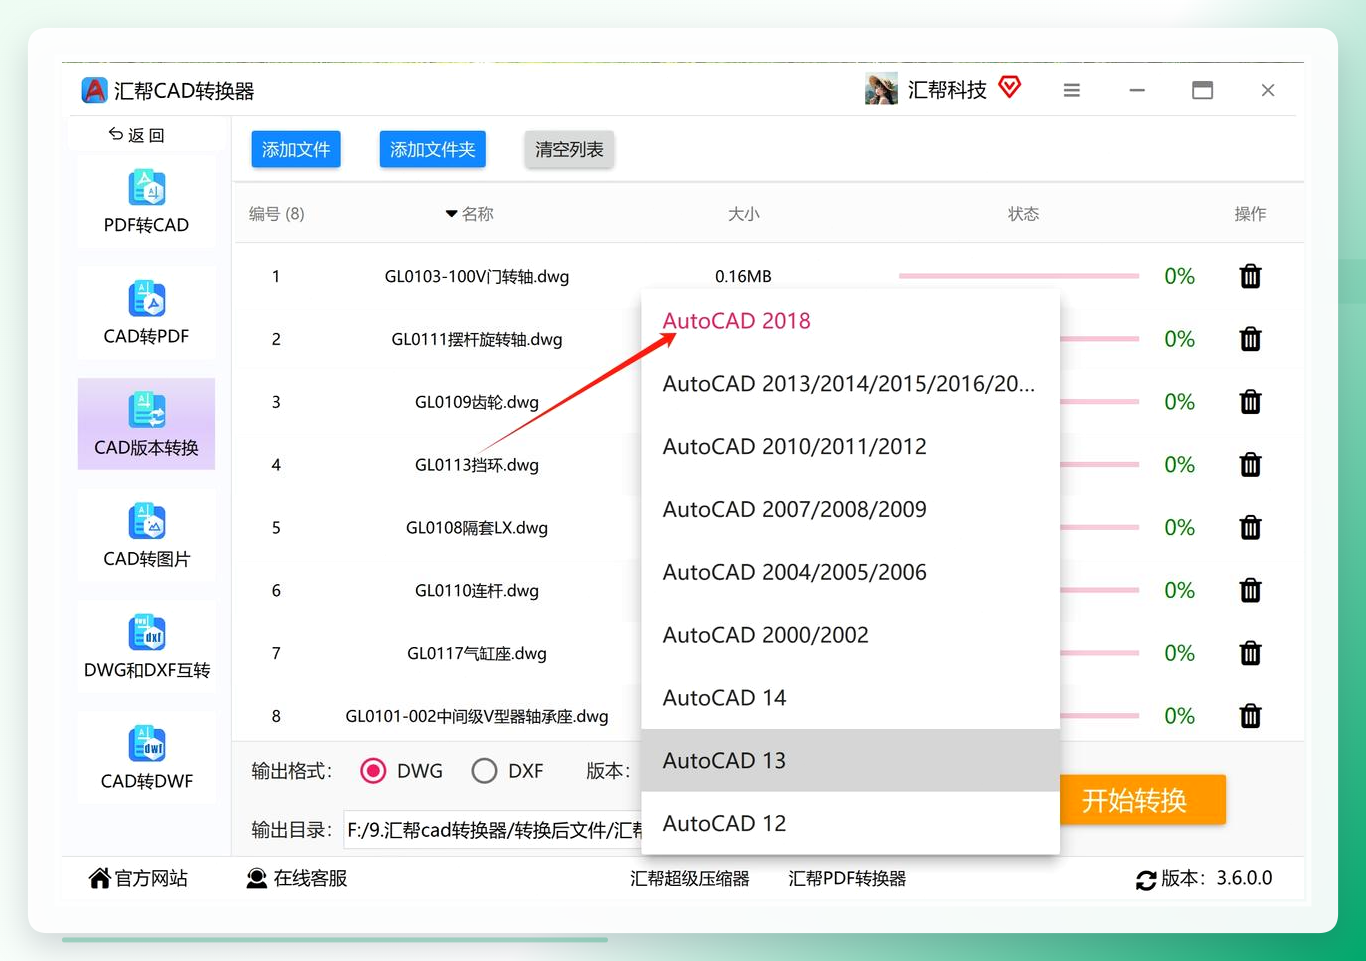Click the 添加文件 button
Viewport: 1366px width, 961px height.
[296, 149]
